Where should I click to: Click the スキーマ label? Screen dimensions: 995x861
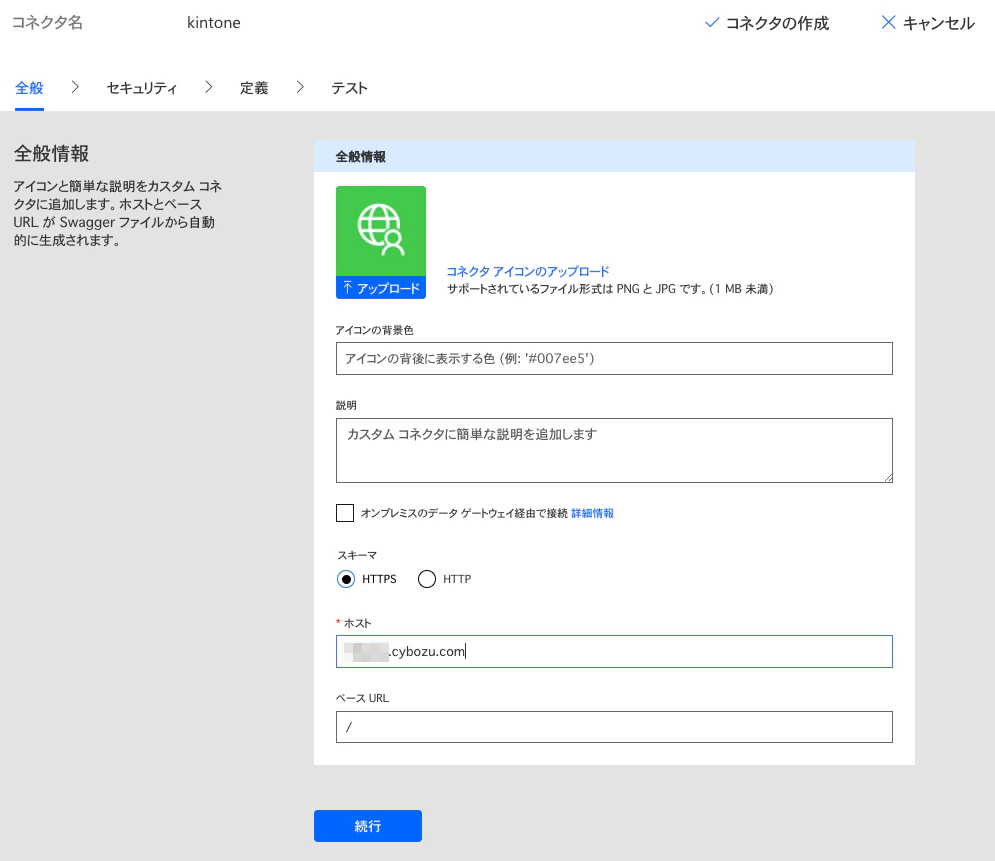(x=357, y=555)
